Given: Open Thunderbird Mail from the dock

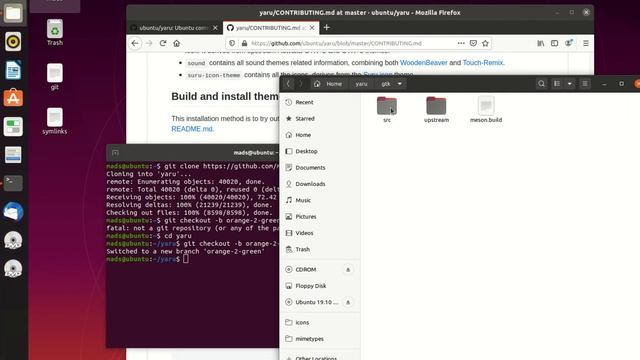Looking at the screenshot, I should tap(13, 211).
